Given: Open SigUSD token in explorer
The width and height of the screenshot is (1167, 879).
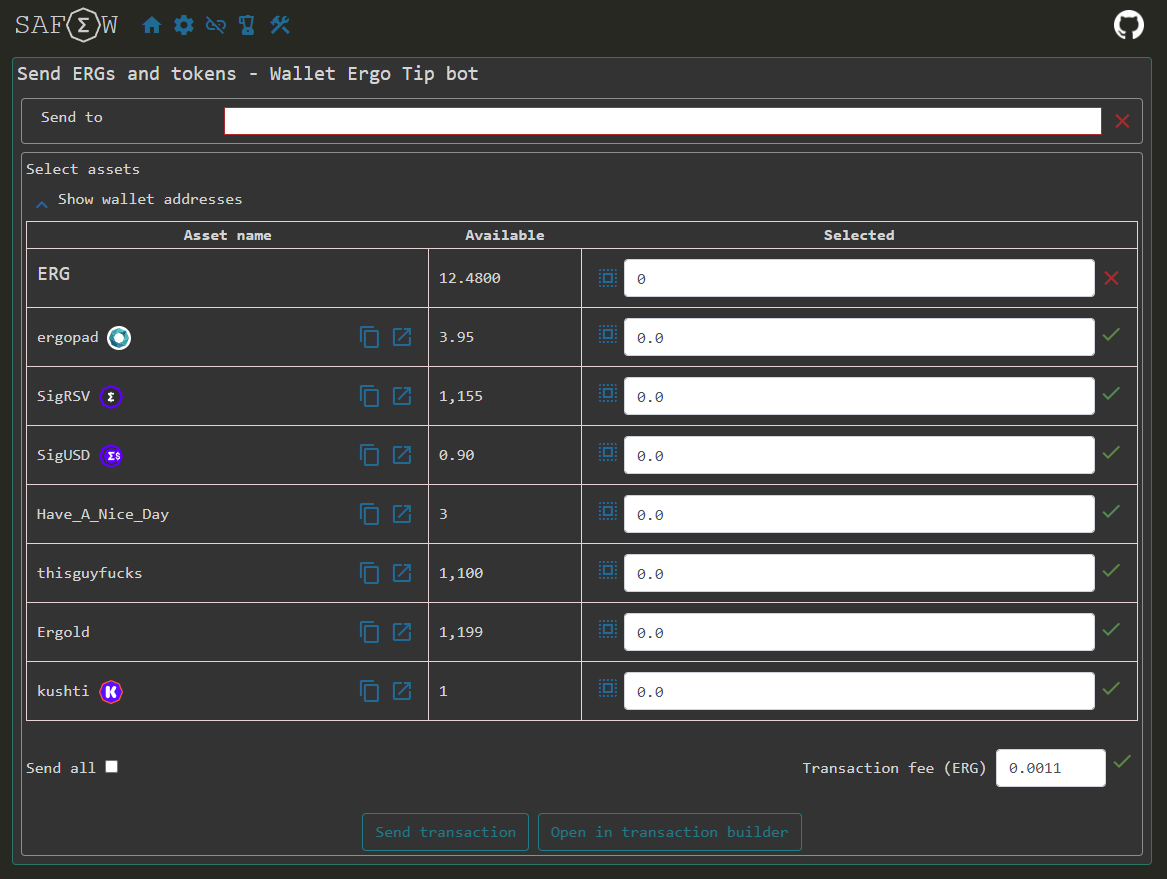Looking at the screenshot, I should [x=402, y=455].
